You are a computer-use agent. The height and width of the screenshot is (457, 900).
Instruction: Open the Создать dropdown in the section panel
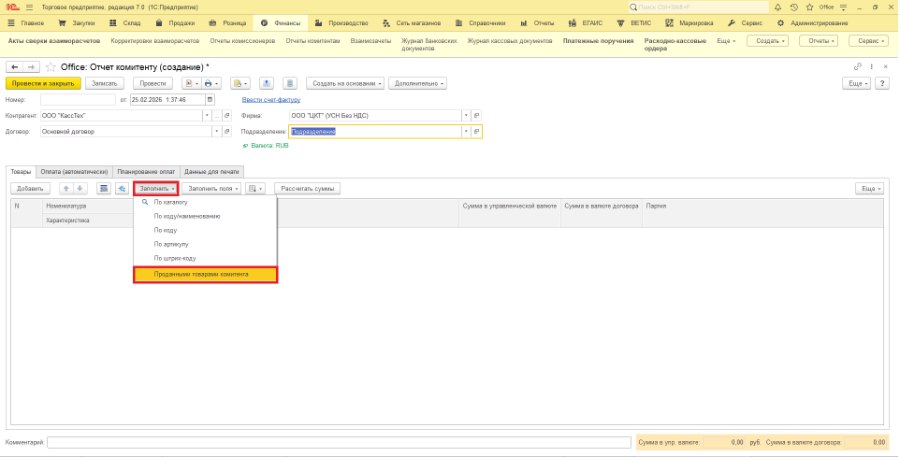[768, 41]
